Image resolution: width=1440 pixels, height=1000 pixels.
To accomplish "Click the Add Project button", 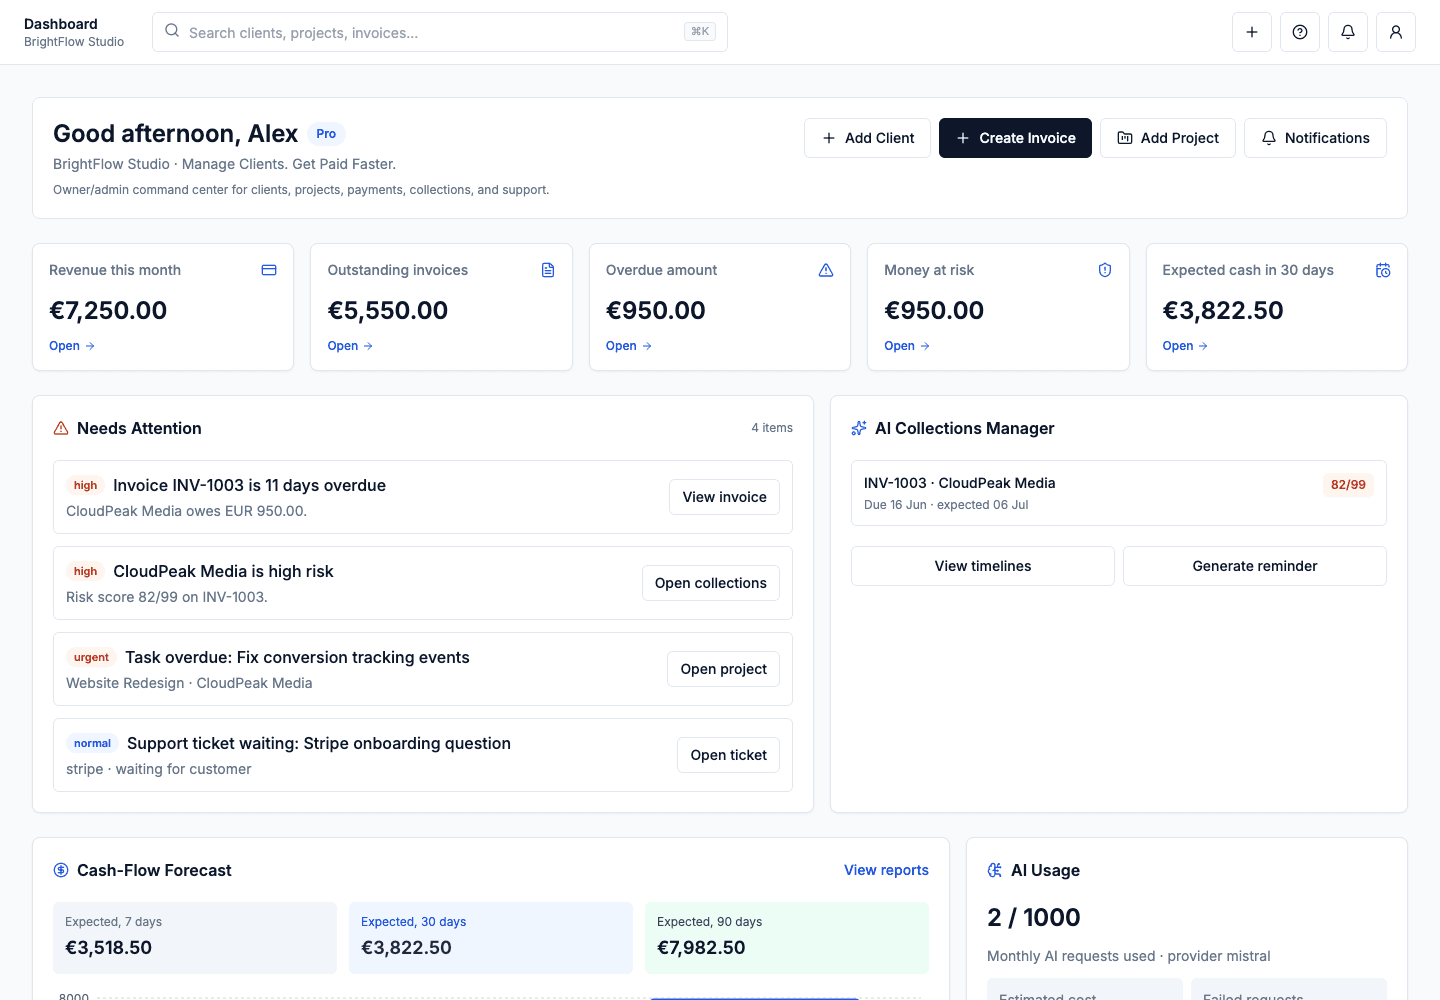I will 1168,138.
